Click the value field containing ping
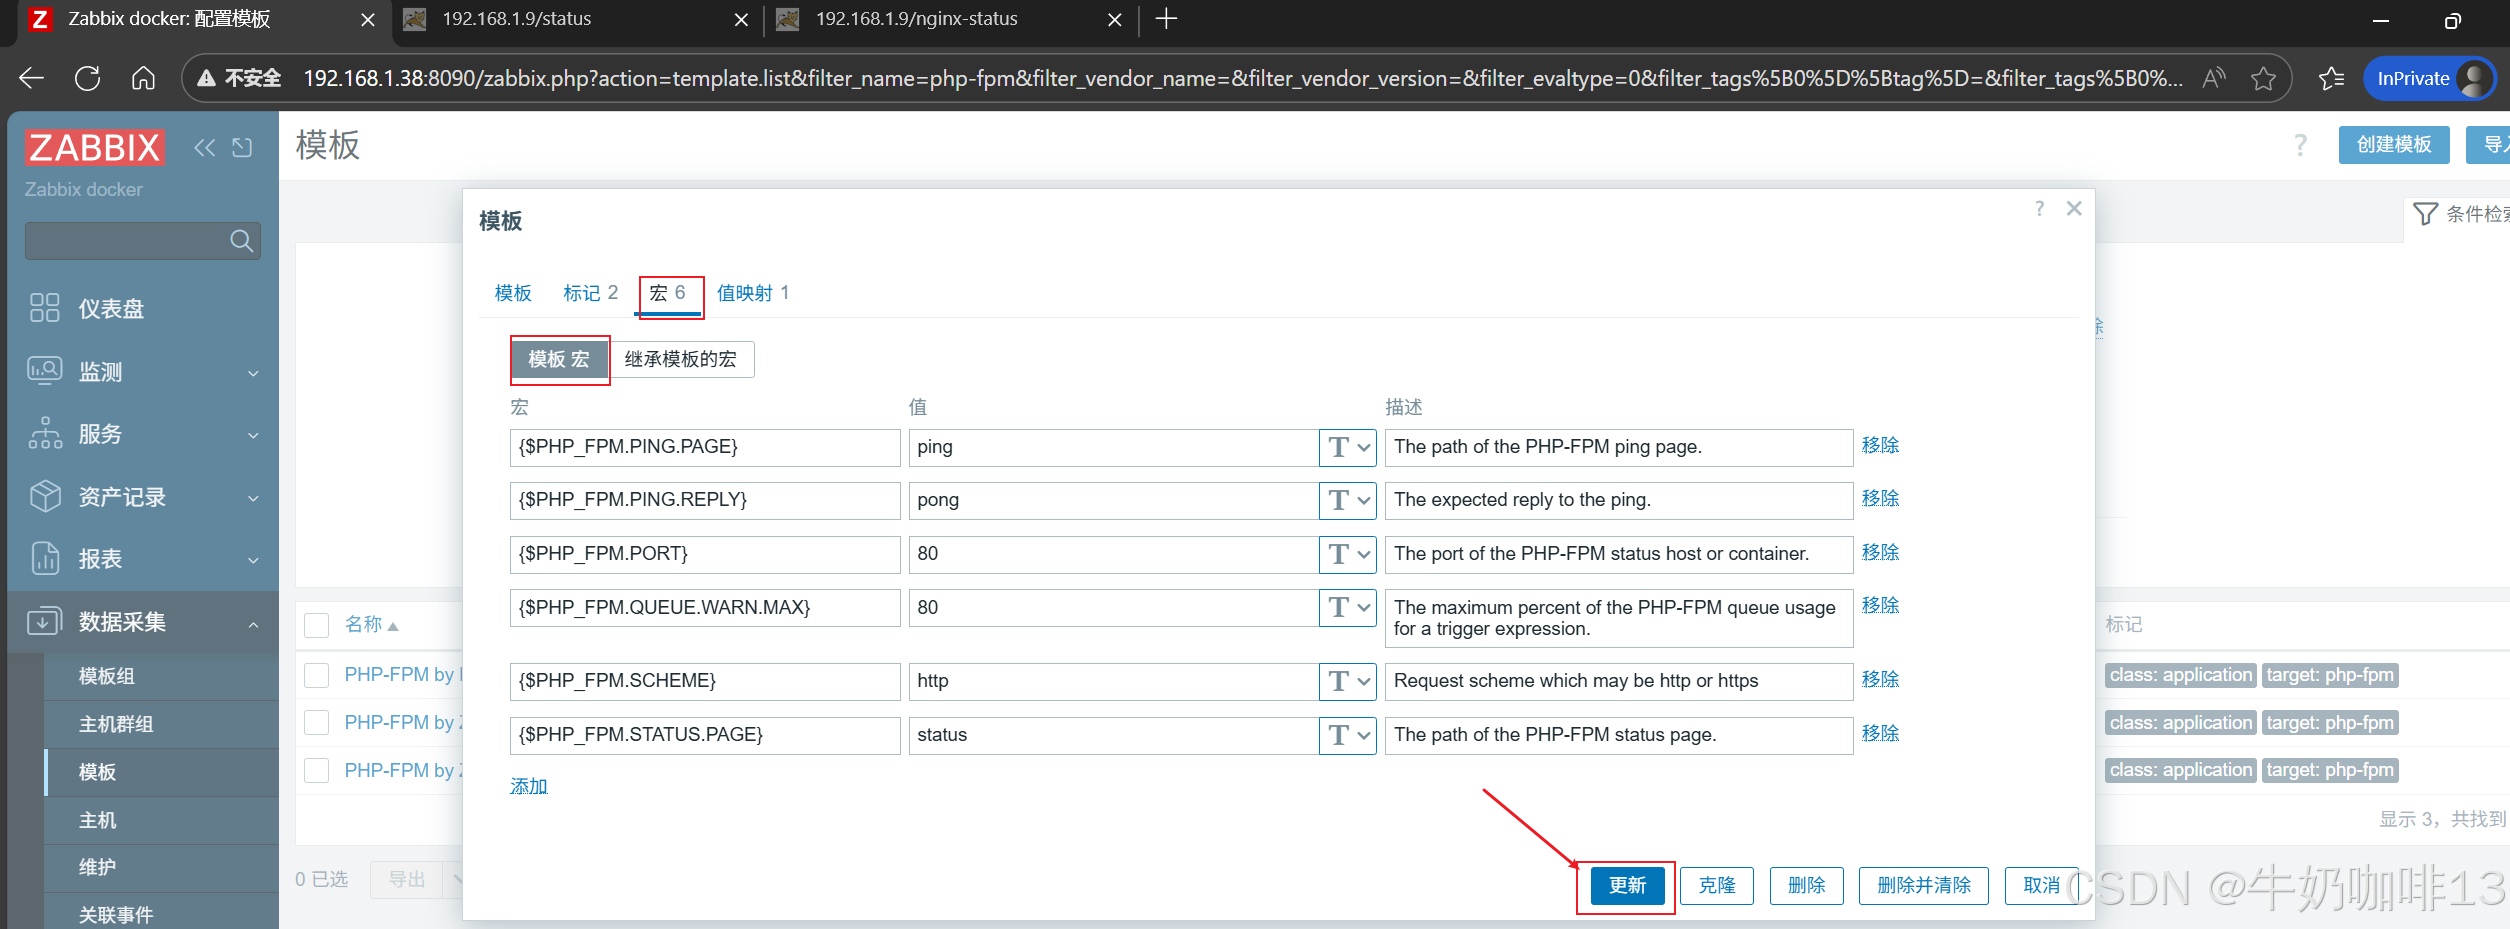 pyautogui.click(x=1114, y=447)
